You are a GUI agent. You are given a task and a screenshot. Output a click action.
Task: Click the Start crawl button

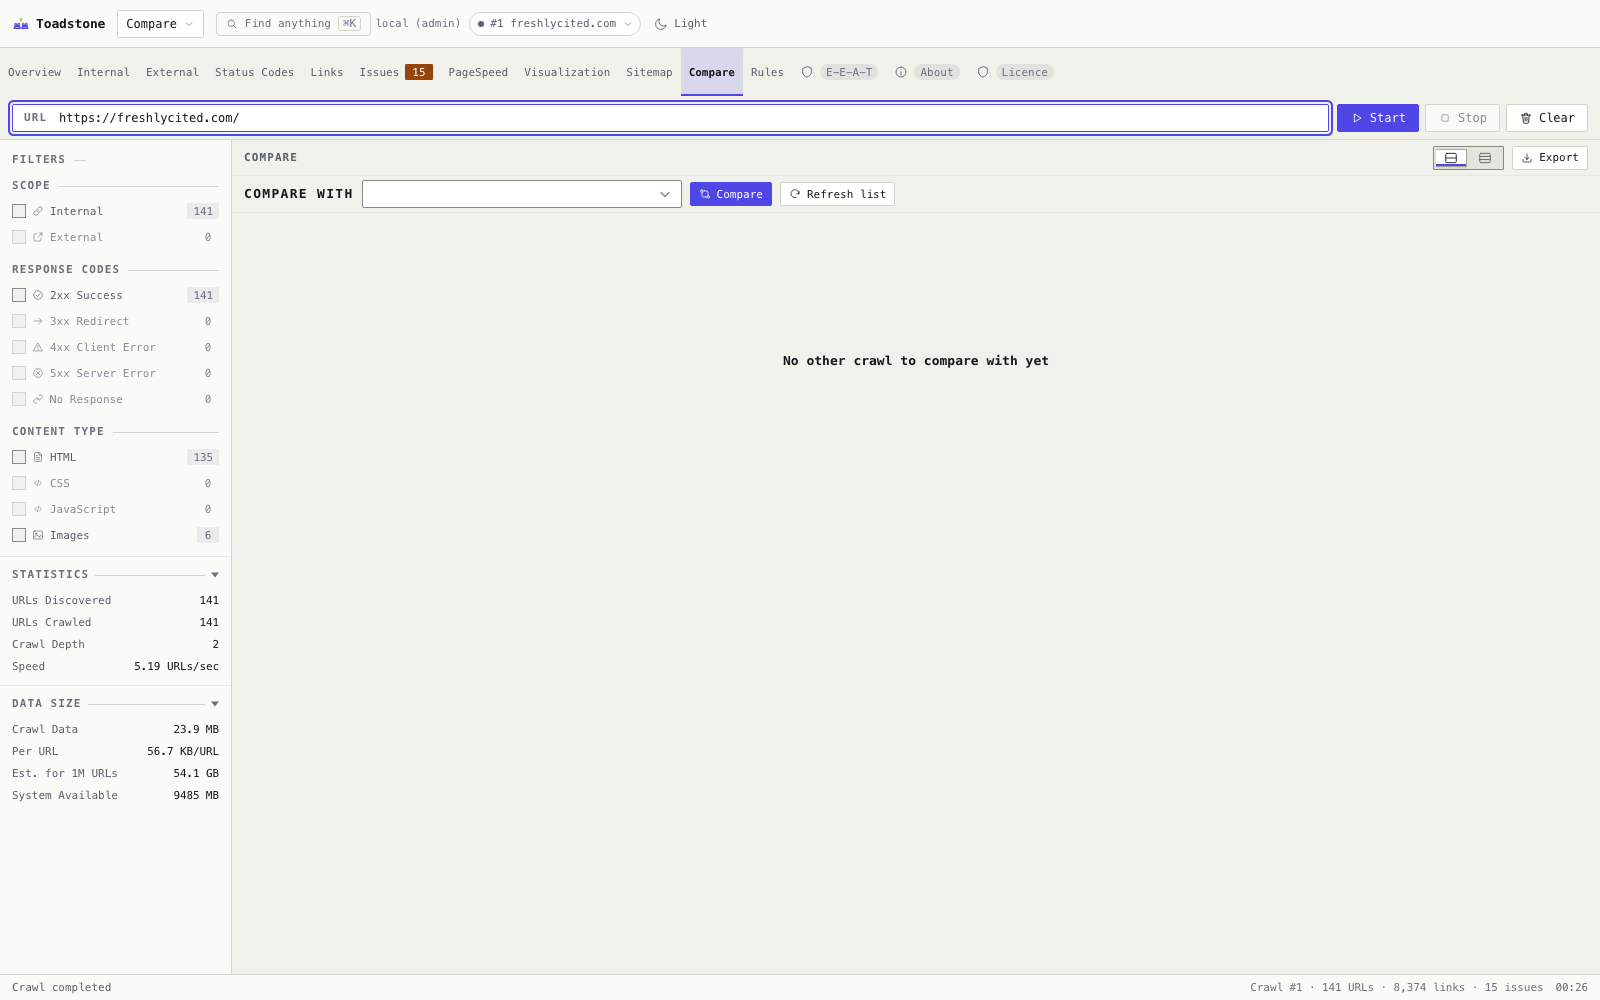(x=1378, y=118)
